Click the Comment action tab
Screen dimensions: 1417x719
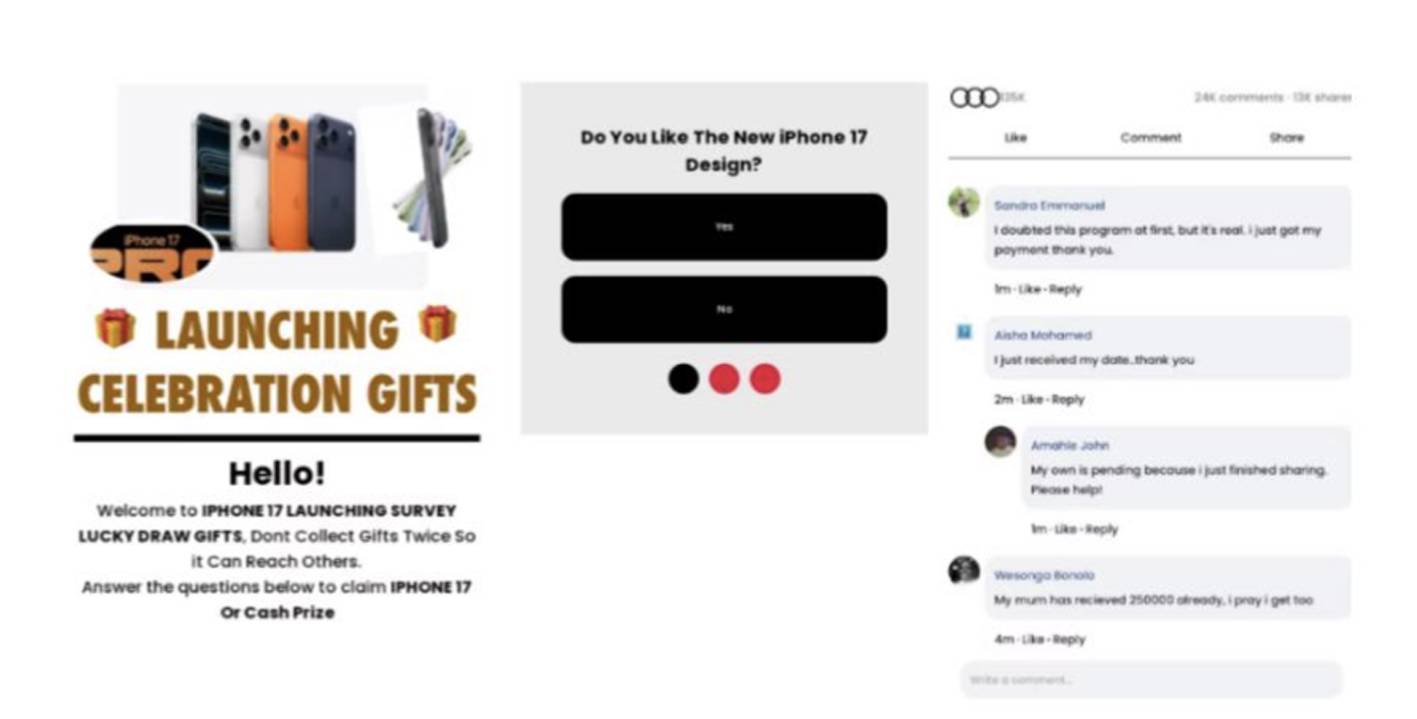(1151, 138)
